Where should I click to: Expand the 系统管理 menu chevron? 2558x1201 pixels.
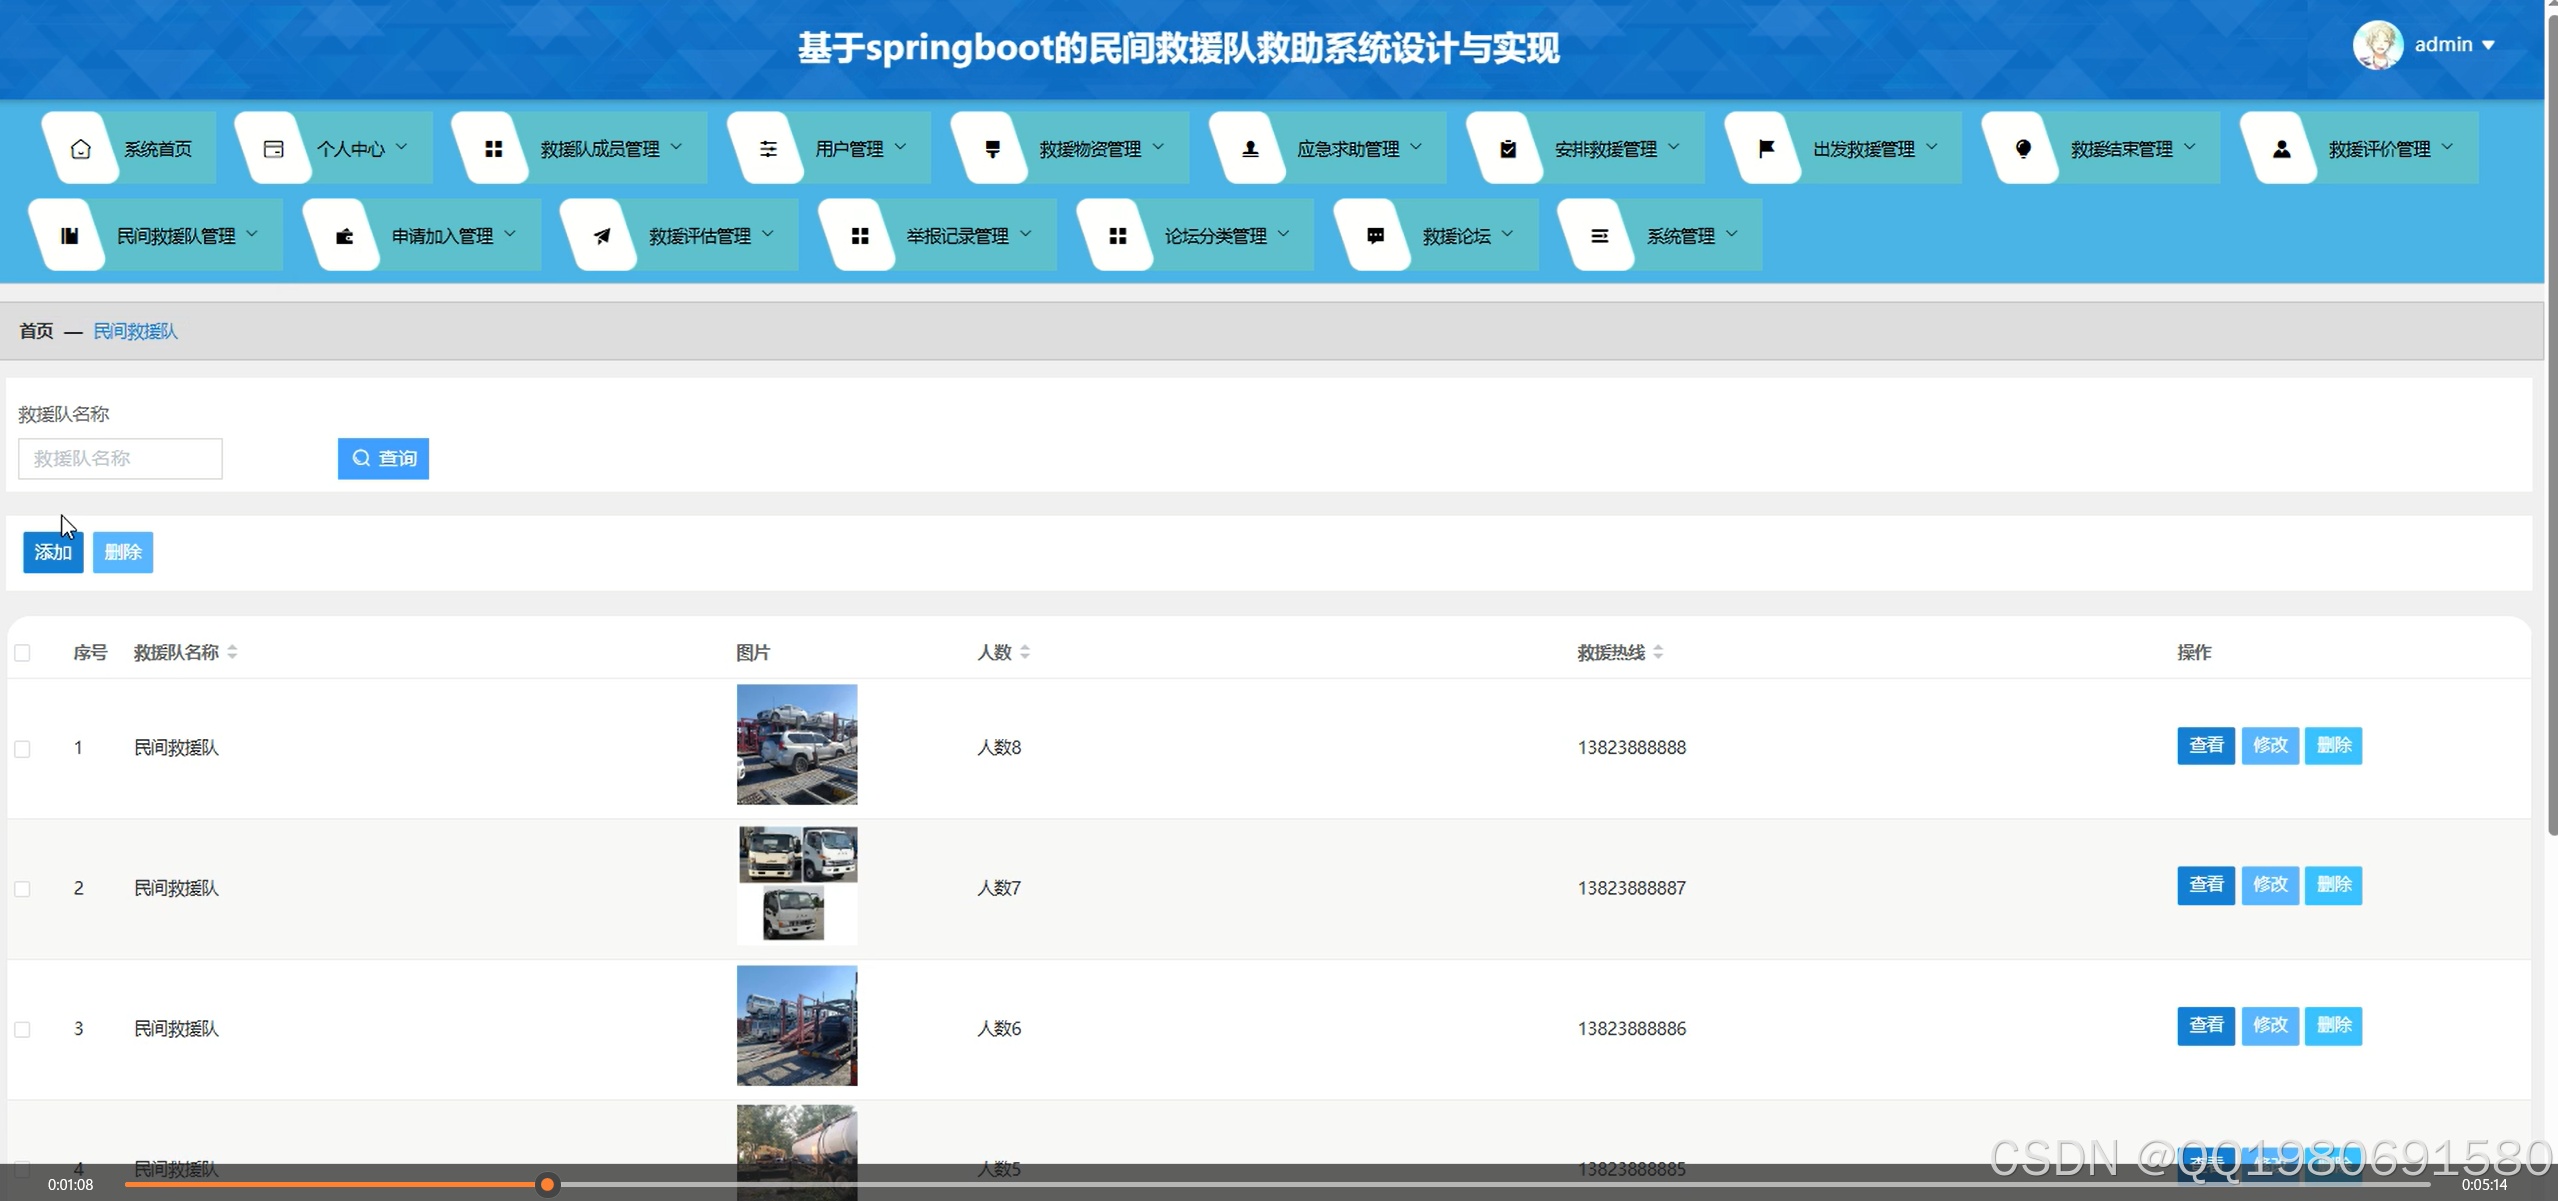(x=1732, y=234)
